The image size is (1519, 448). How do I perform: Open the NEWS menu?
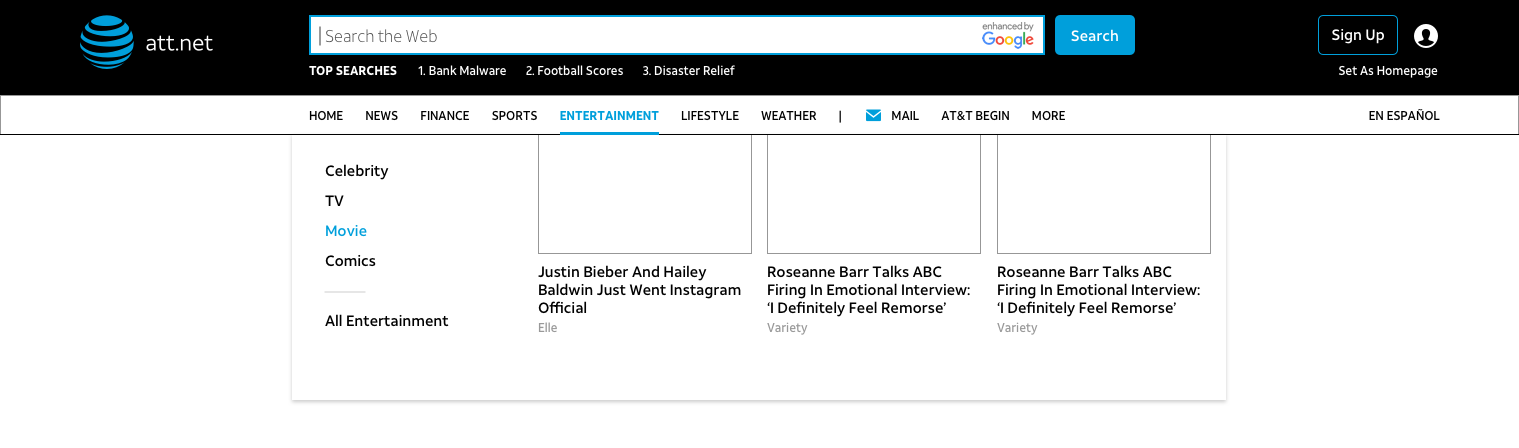381,116
